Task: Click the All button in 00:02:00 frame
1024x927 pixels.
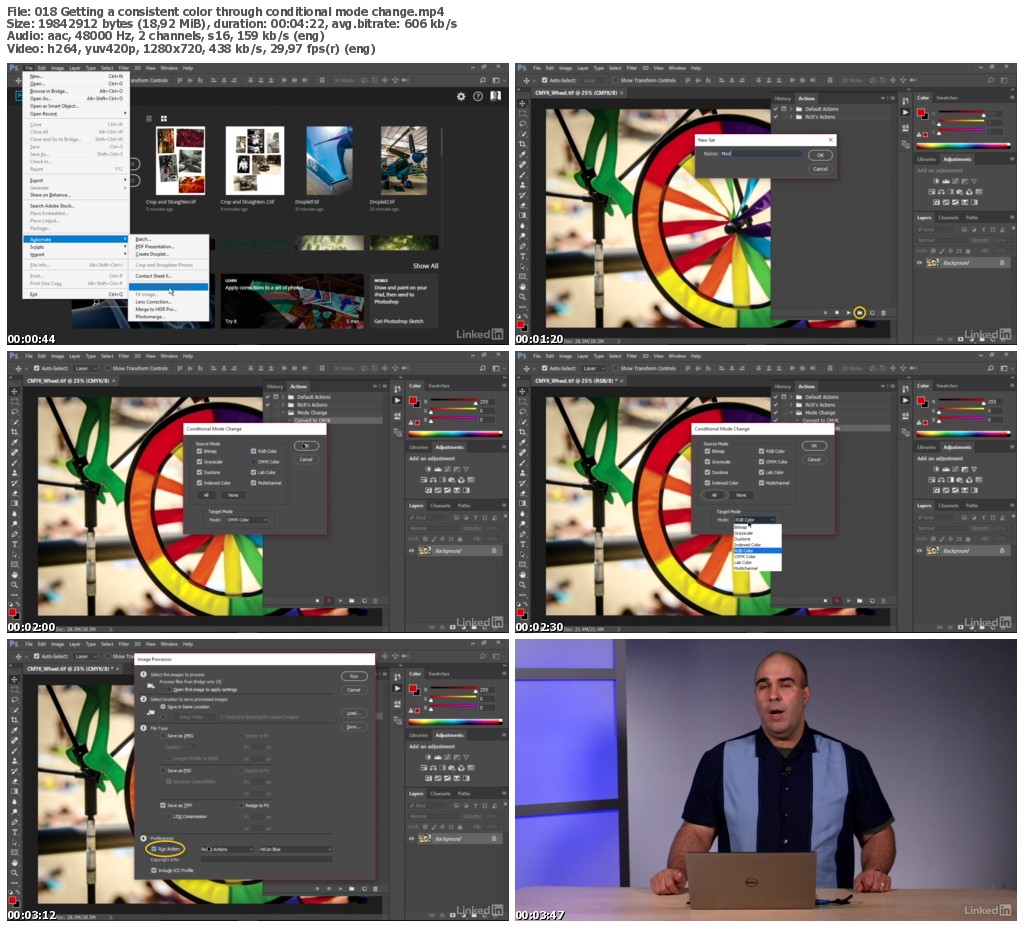Action: tap(206, 495)
